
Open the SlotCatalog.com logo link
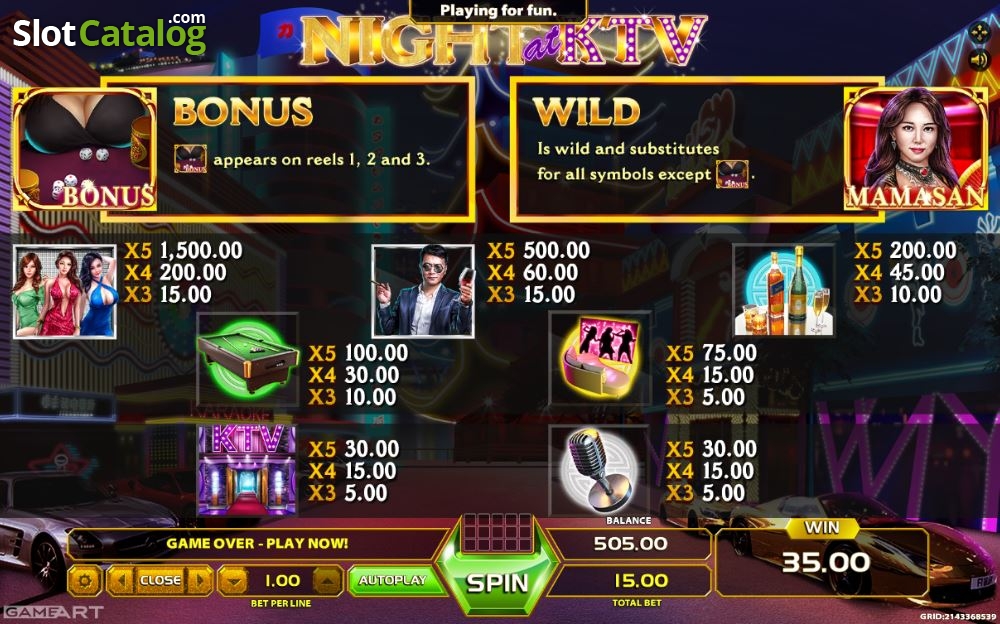pos(110,33)
